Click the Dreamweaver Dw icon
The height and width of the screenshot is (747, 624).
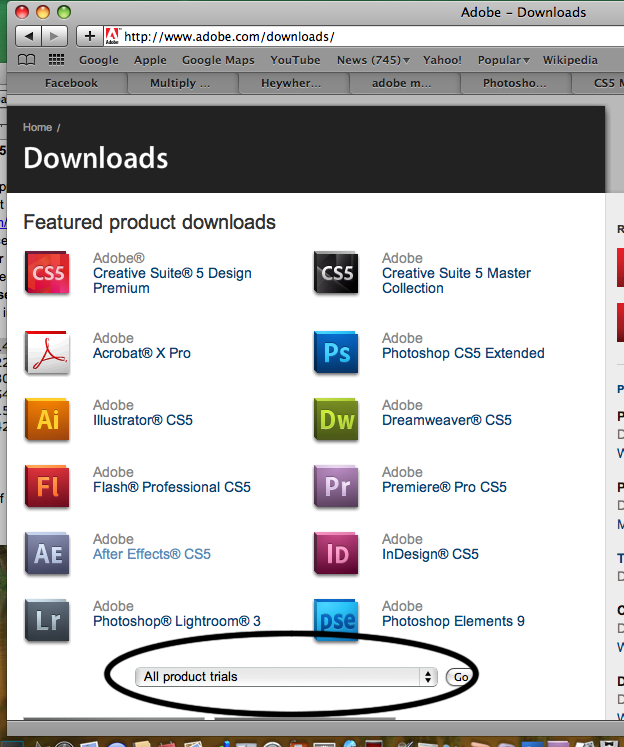336,419
